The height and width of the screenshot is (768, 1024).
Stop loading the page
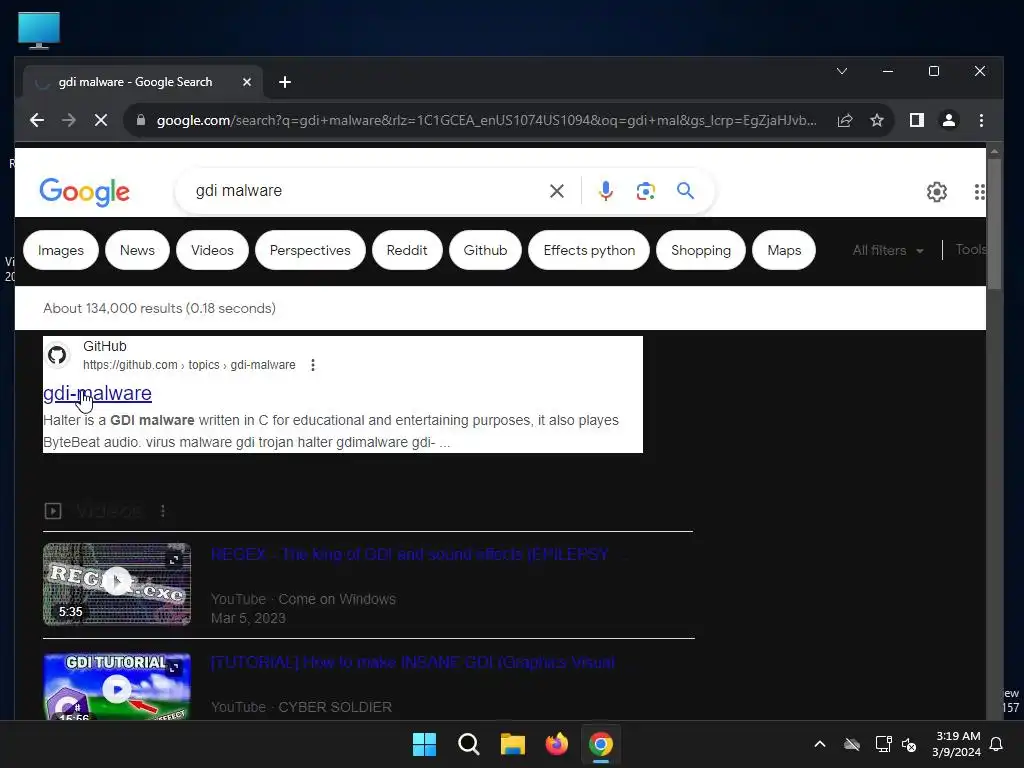[x=101, y=120]
